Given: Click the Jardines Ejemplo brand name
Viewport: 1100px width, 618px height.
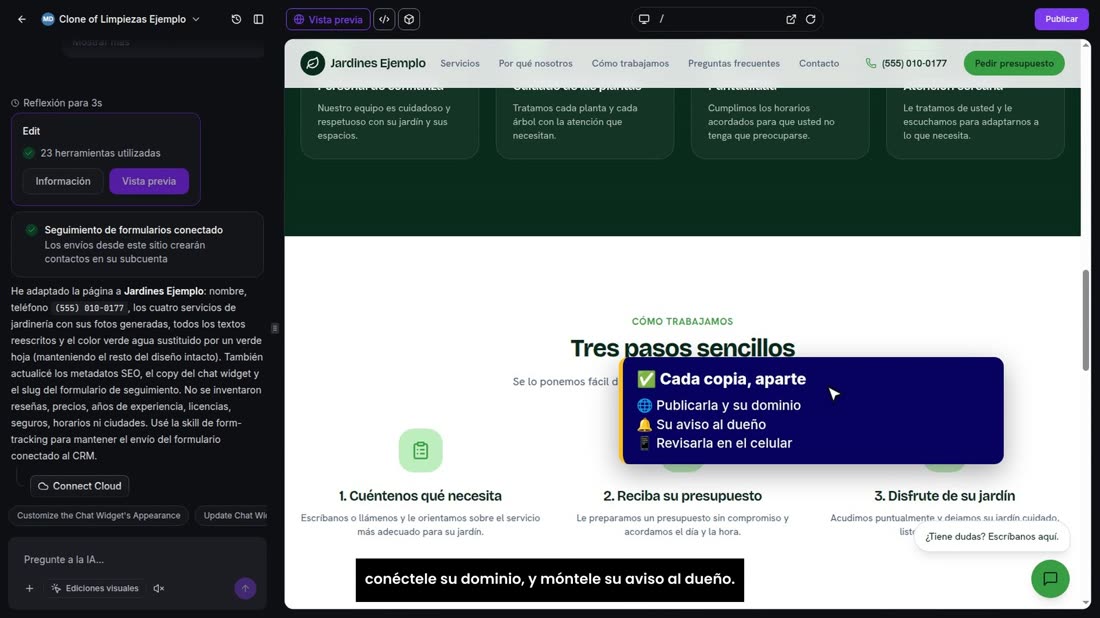Looking at the screenshot, I should 377,63.
